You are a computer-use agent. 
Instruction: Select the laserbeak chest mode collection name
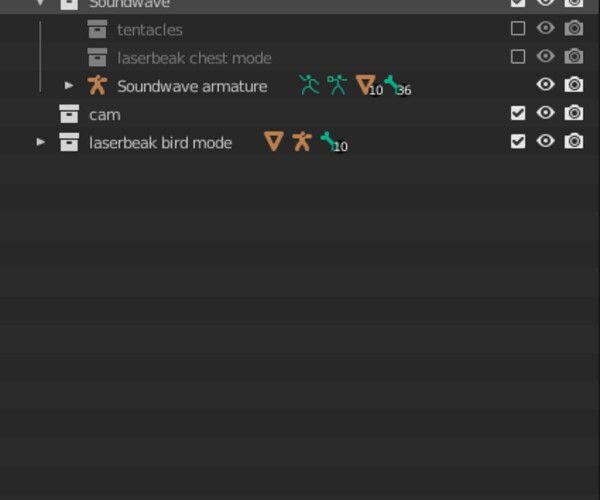(x=194, y=58)
